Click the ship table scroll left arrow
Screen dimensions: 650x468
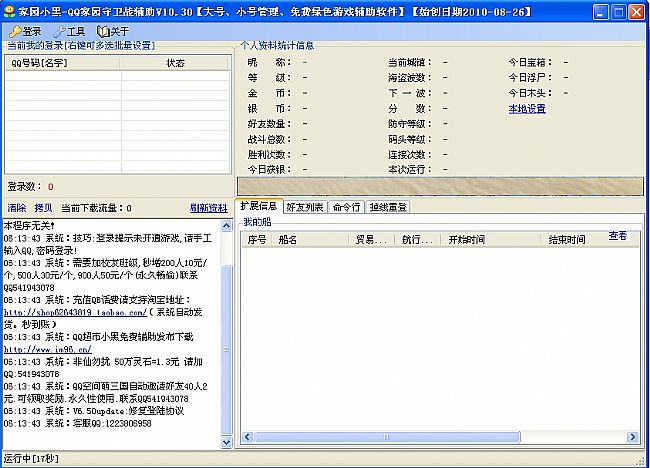pos(248,437)
